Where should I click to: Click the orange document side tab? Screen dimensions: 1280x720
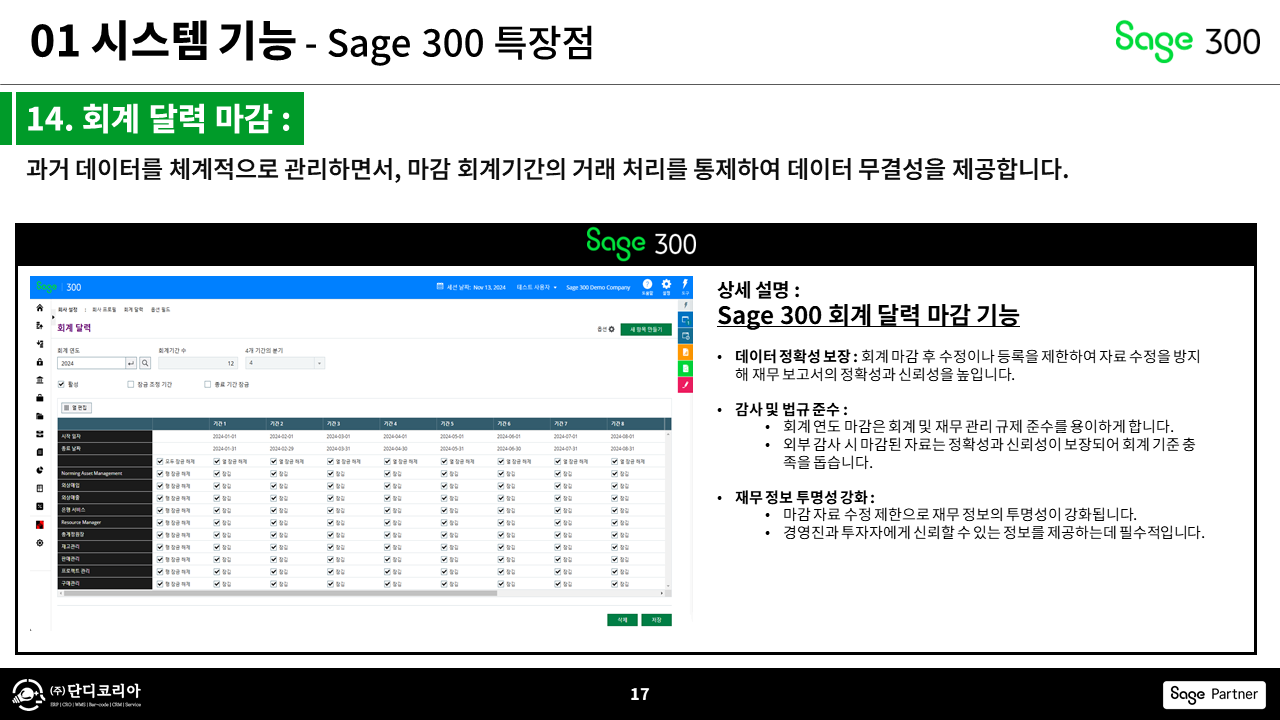pyautogui.click(x=685, y=352)
